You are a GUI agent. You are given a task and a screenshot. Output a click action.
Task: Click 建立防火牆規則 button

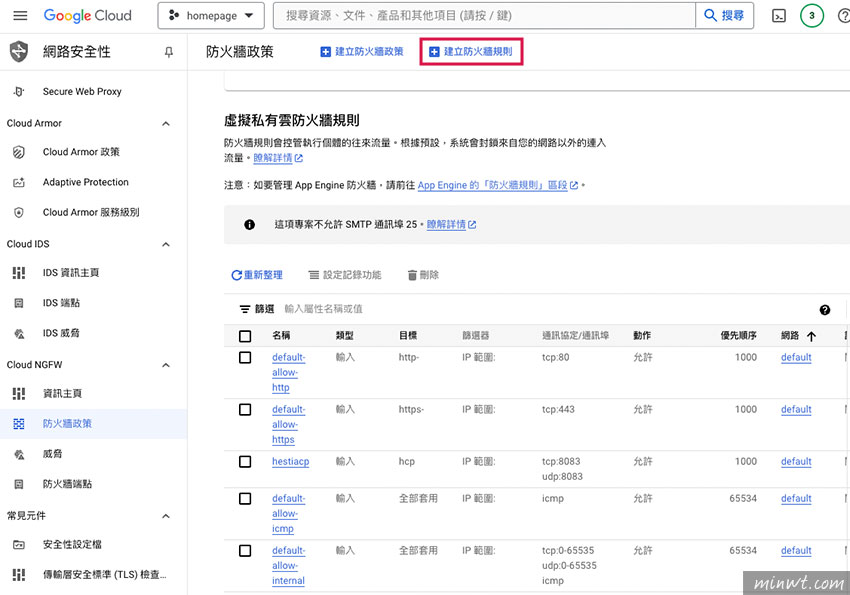(471, 51)
